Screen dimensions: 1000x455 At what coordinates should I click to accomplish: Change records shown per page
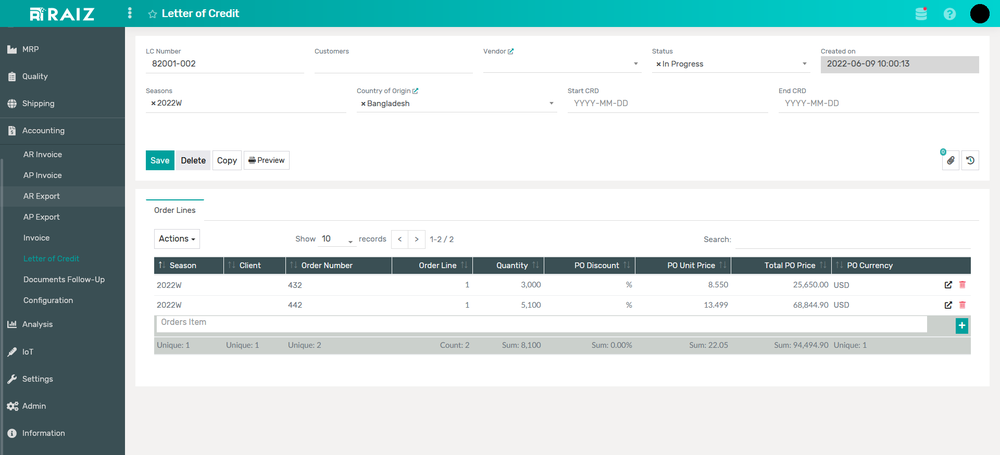click(x=337, y=239)
